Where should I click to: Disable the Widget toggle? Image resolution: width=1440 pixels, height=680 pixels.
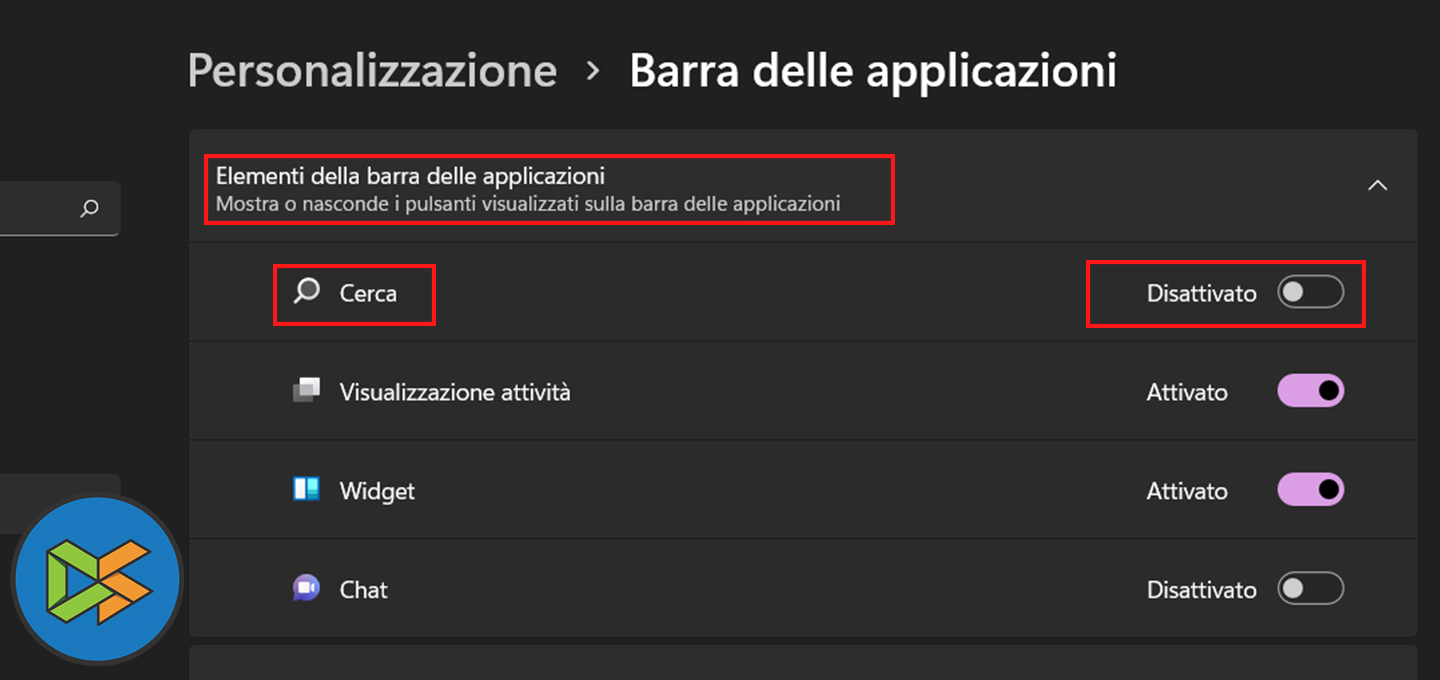coord(1310,490)
